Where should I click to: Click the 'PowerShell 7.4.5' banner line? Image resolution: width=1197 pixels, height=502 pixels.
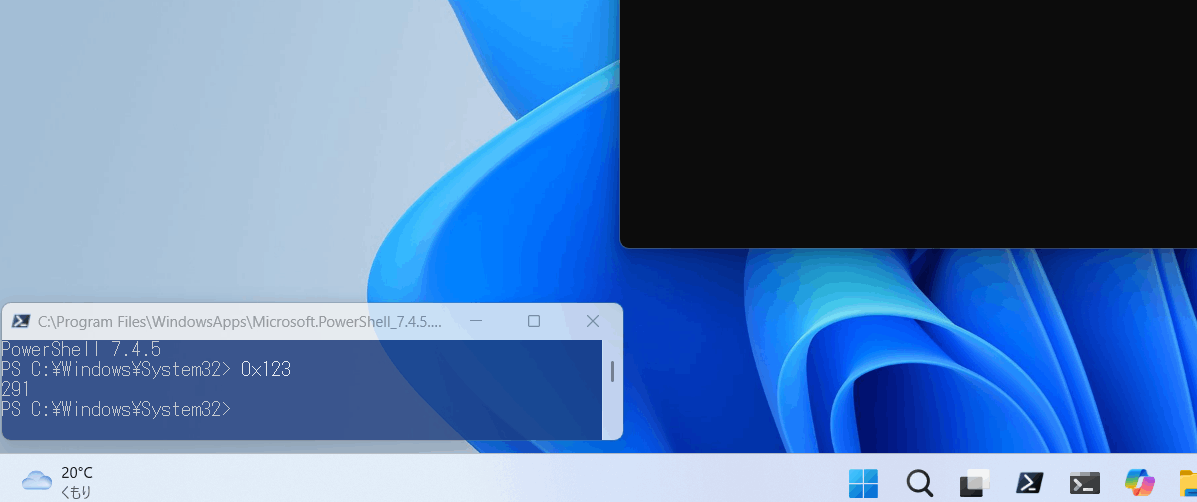(x=81, y=350)
